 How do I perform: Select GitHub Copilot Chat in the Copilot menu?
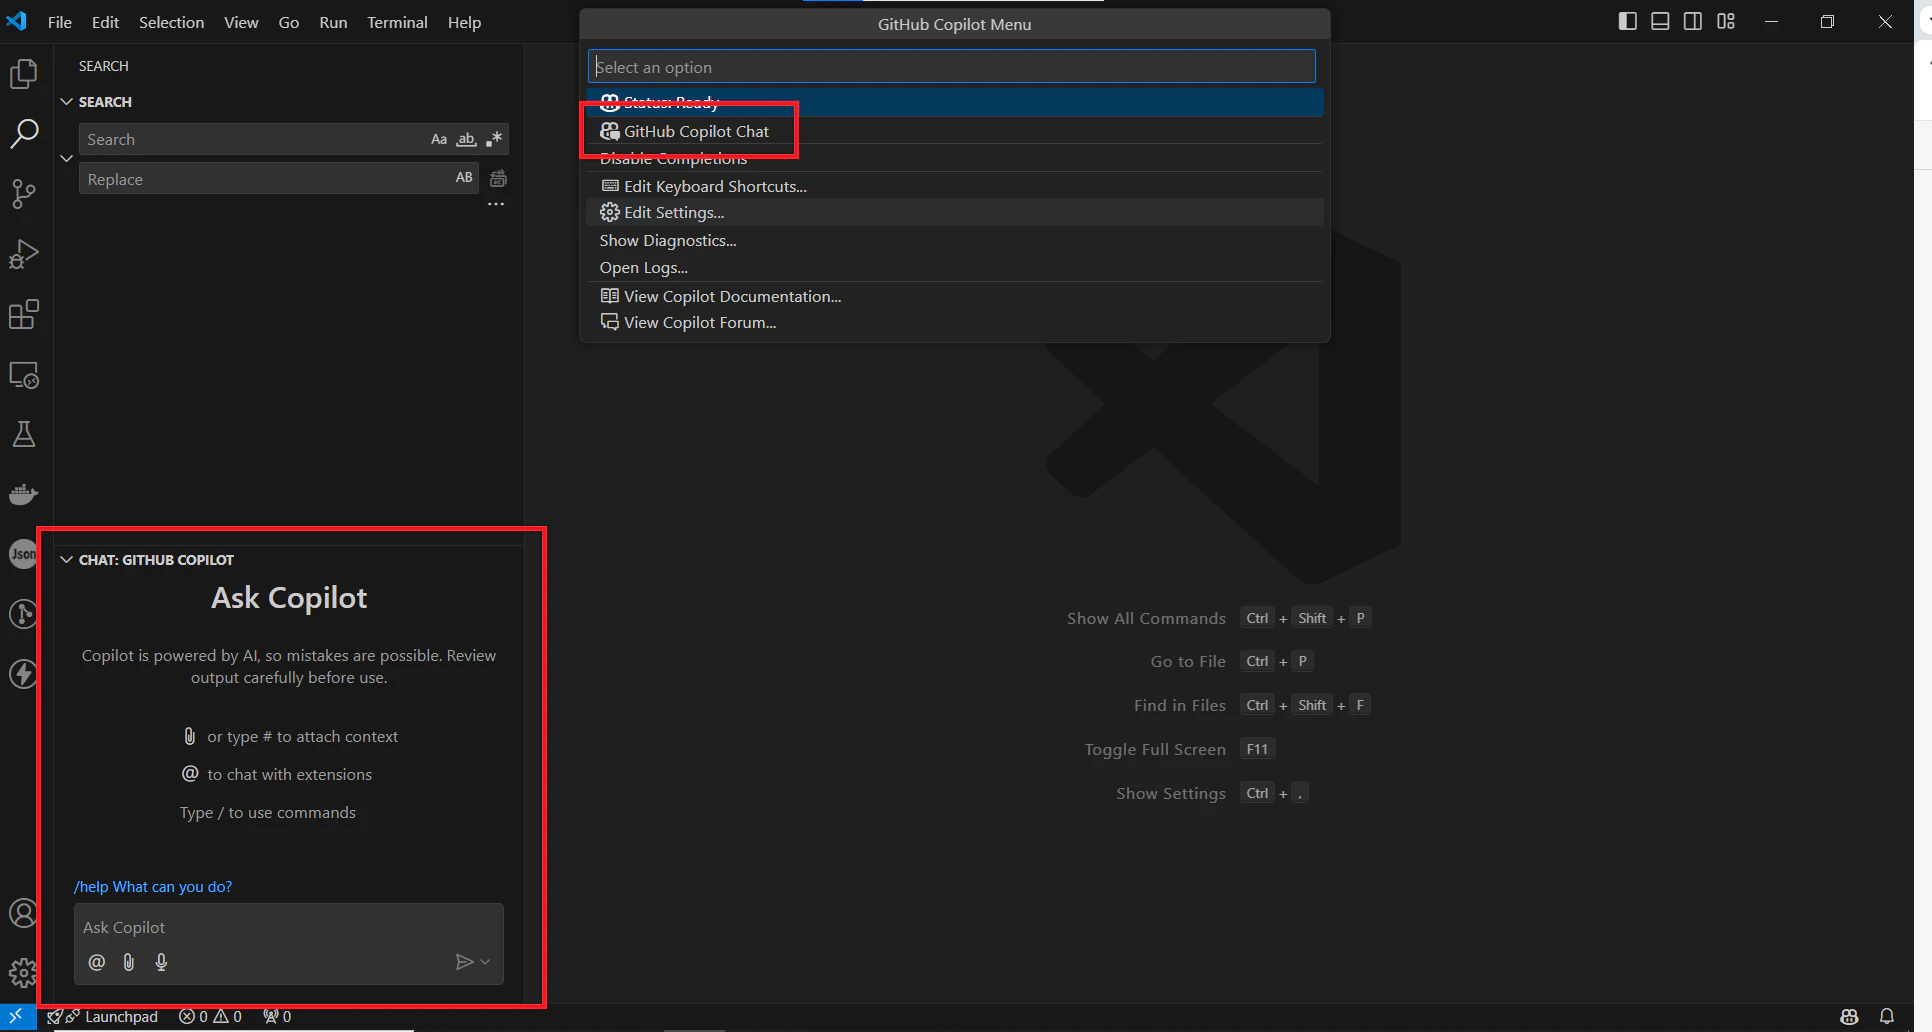(x=955, y=131)
